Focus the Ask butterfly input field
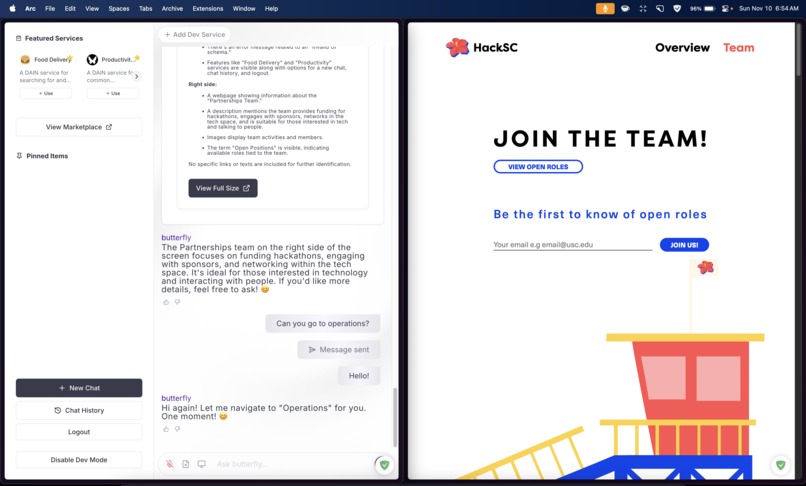Image resolution: width=806 pixels, height=486 pixels. (x=293, y=464)
